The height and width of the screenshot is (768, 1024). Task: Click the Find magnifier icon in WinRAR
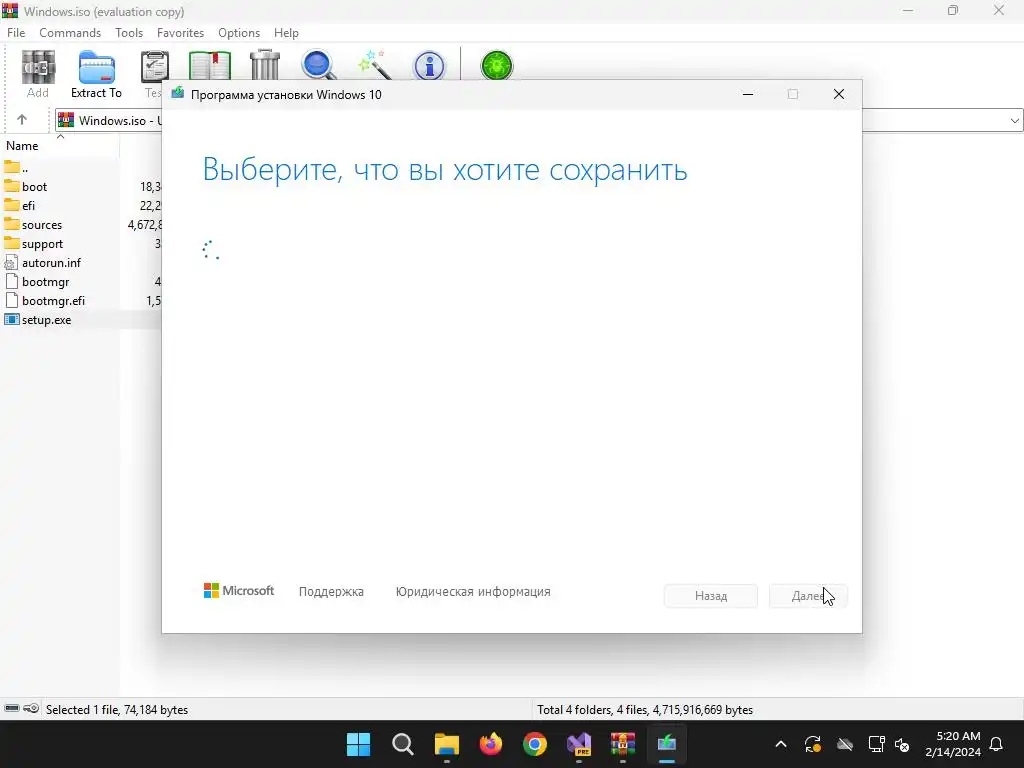319,65
